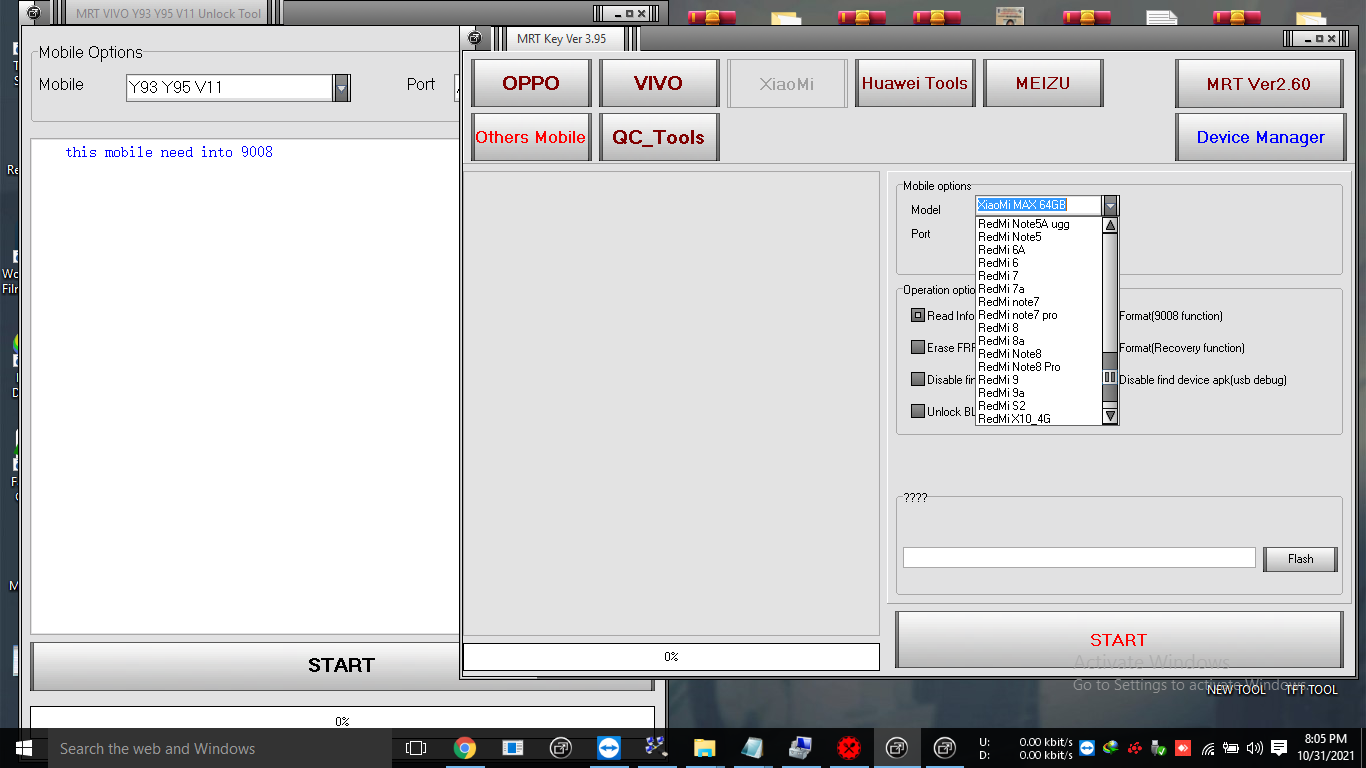Click the Flash file path input field

[x=1079, y=558]
